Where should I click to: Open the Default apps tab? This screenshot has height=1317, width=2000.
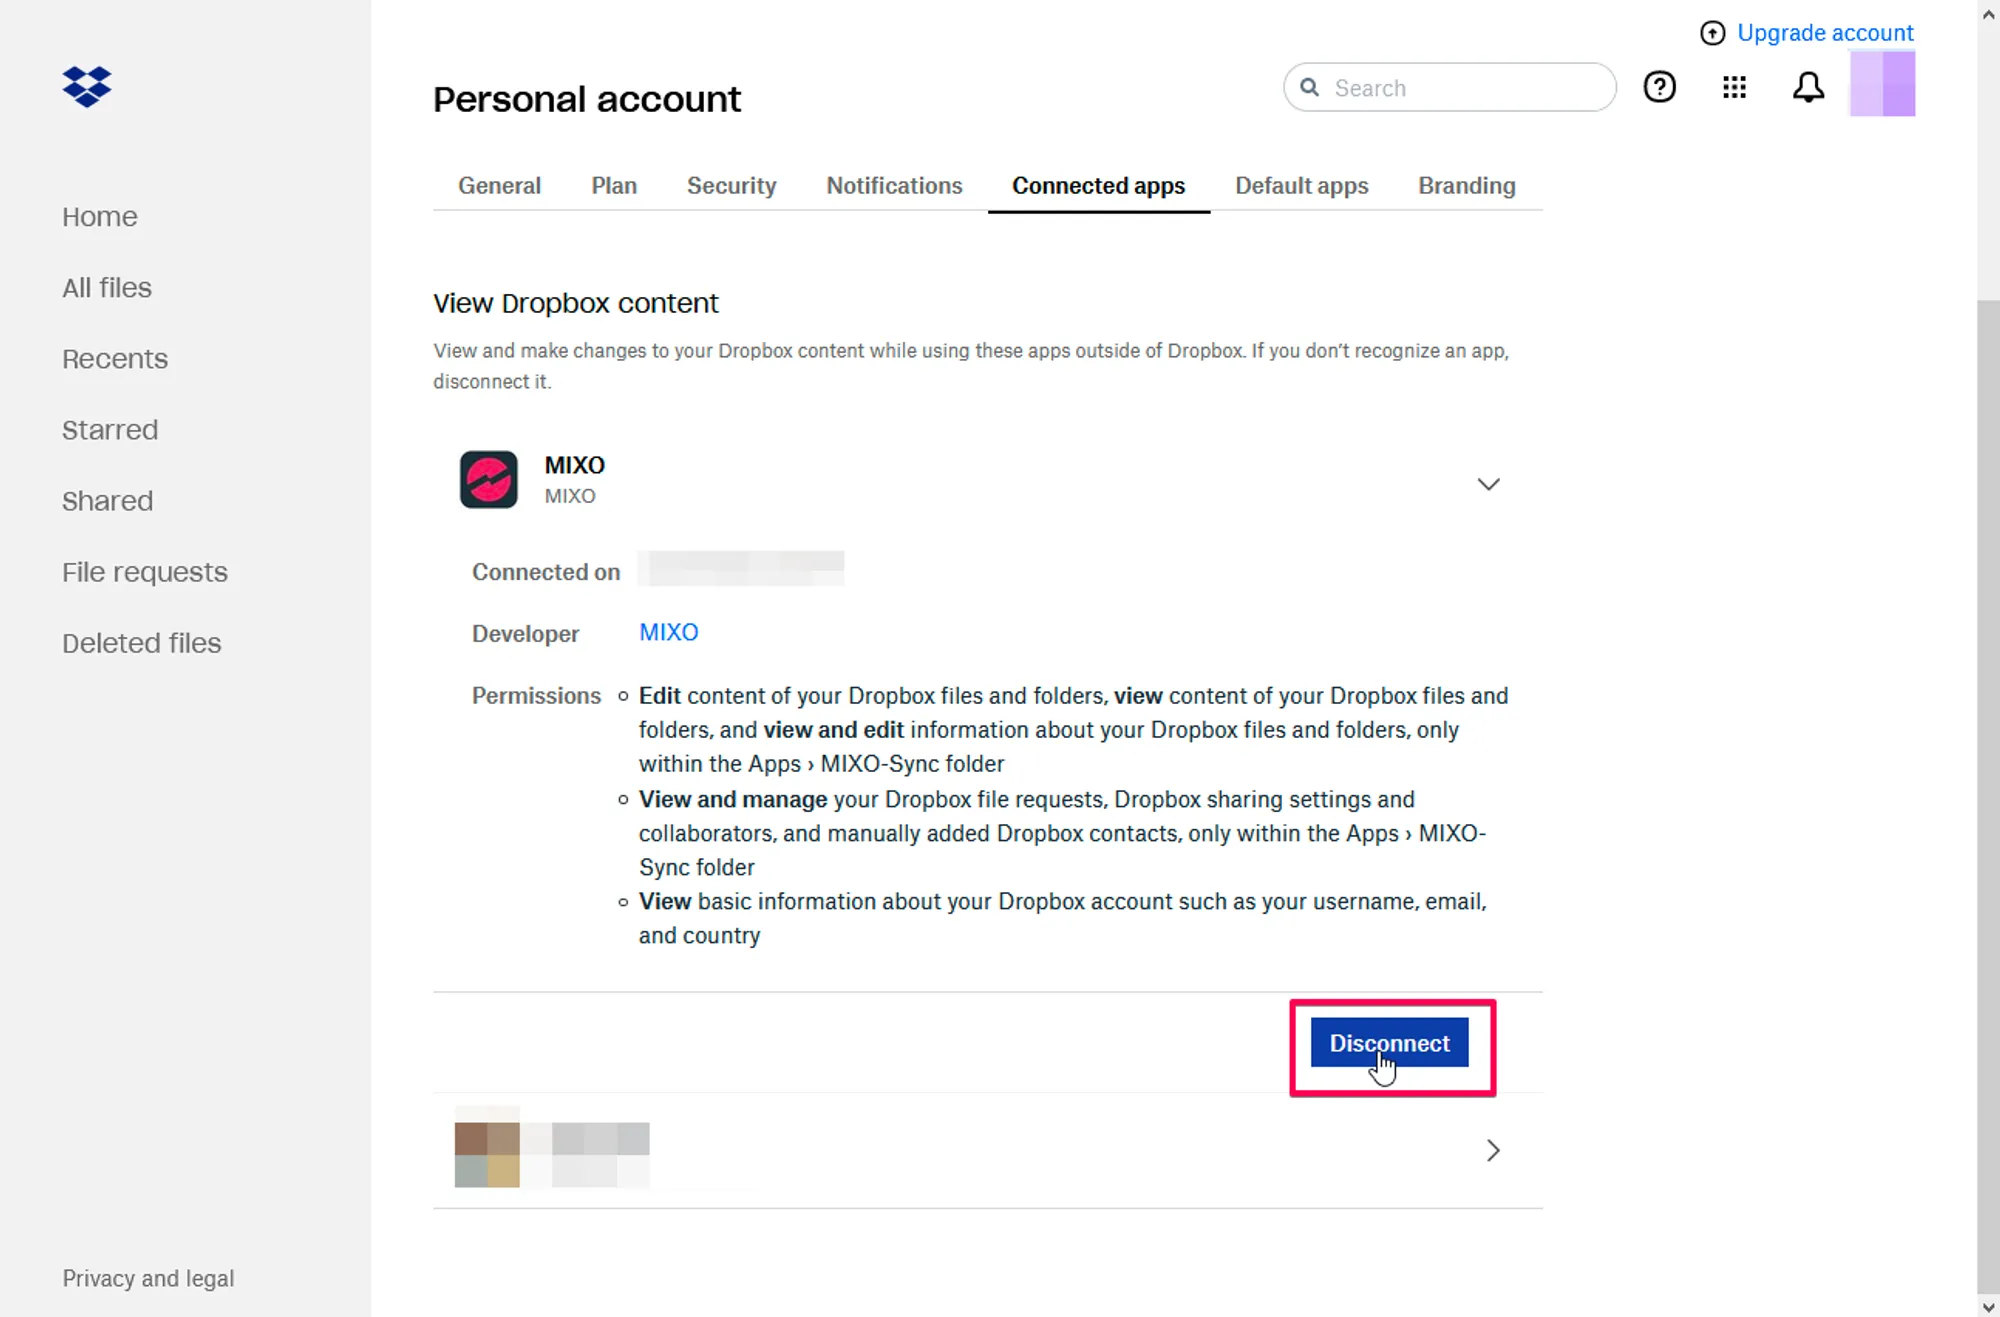coord(1301,186)
